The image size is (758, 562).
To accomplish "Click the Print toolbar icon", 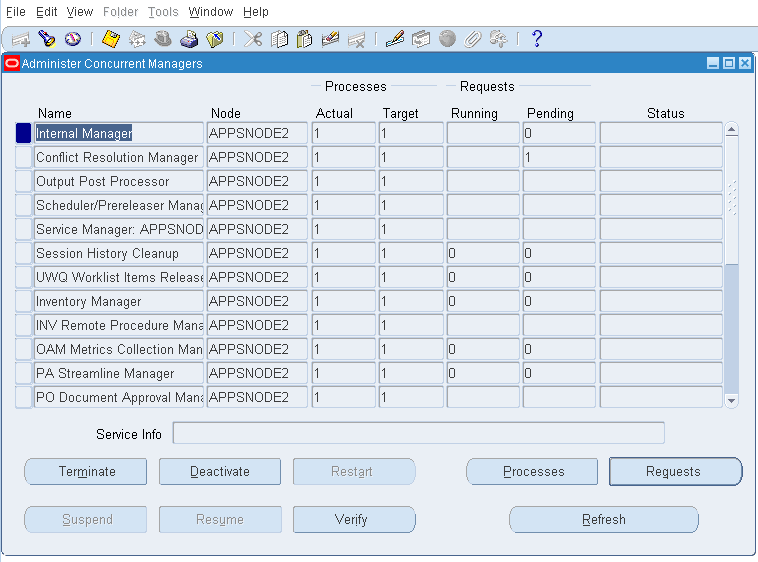I will click(x=189, y=39).
